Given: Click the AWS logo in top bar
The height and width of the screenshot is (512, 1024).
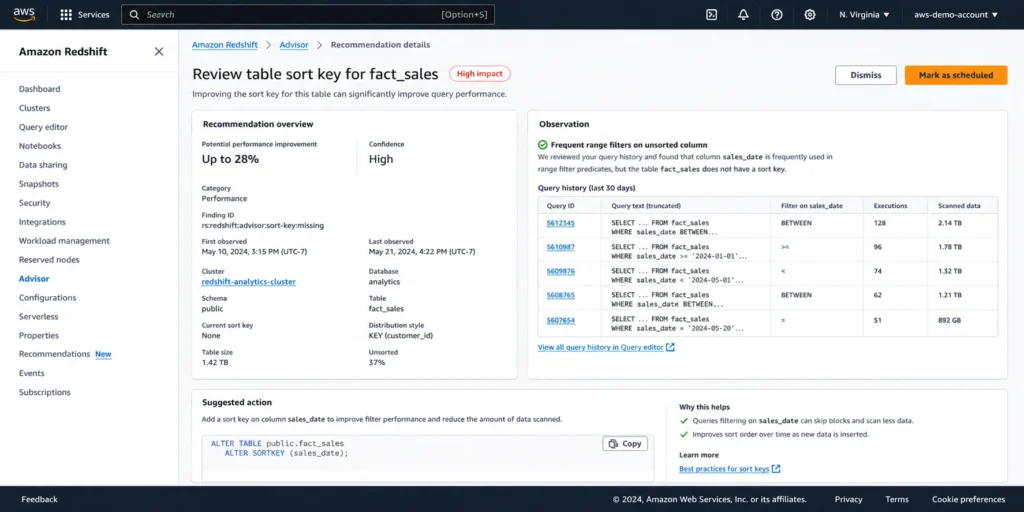Looking at the screenshot, I should 24,14.
